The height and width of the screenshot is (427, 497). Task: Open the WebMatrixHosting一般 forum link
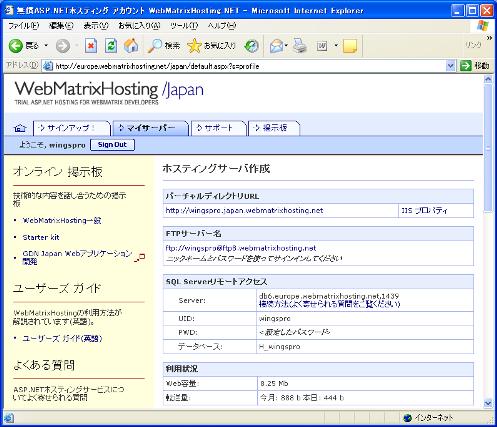pos(62,221)
